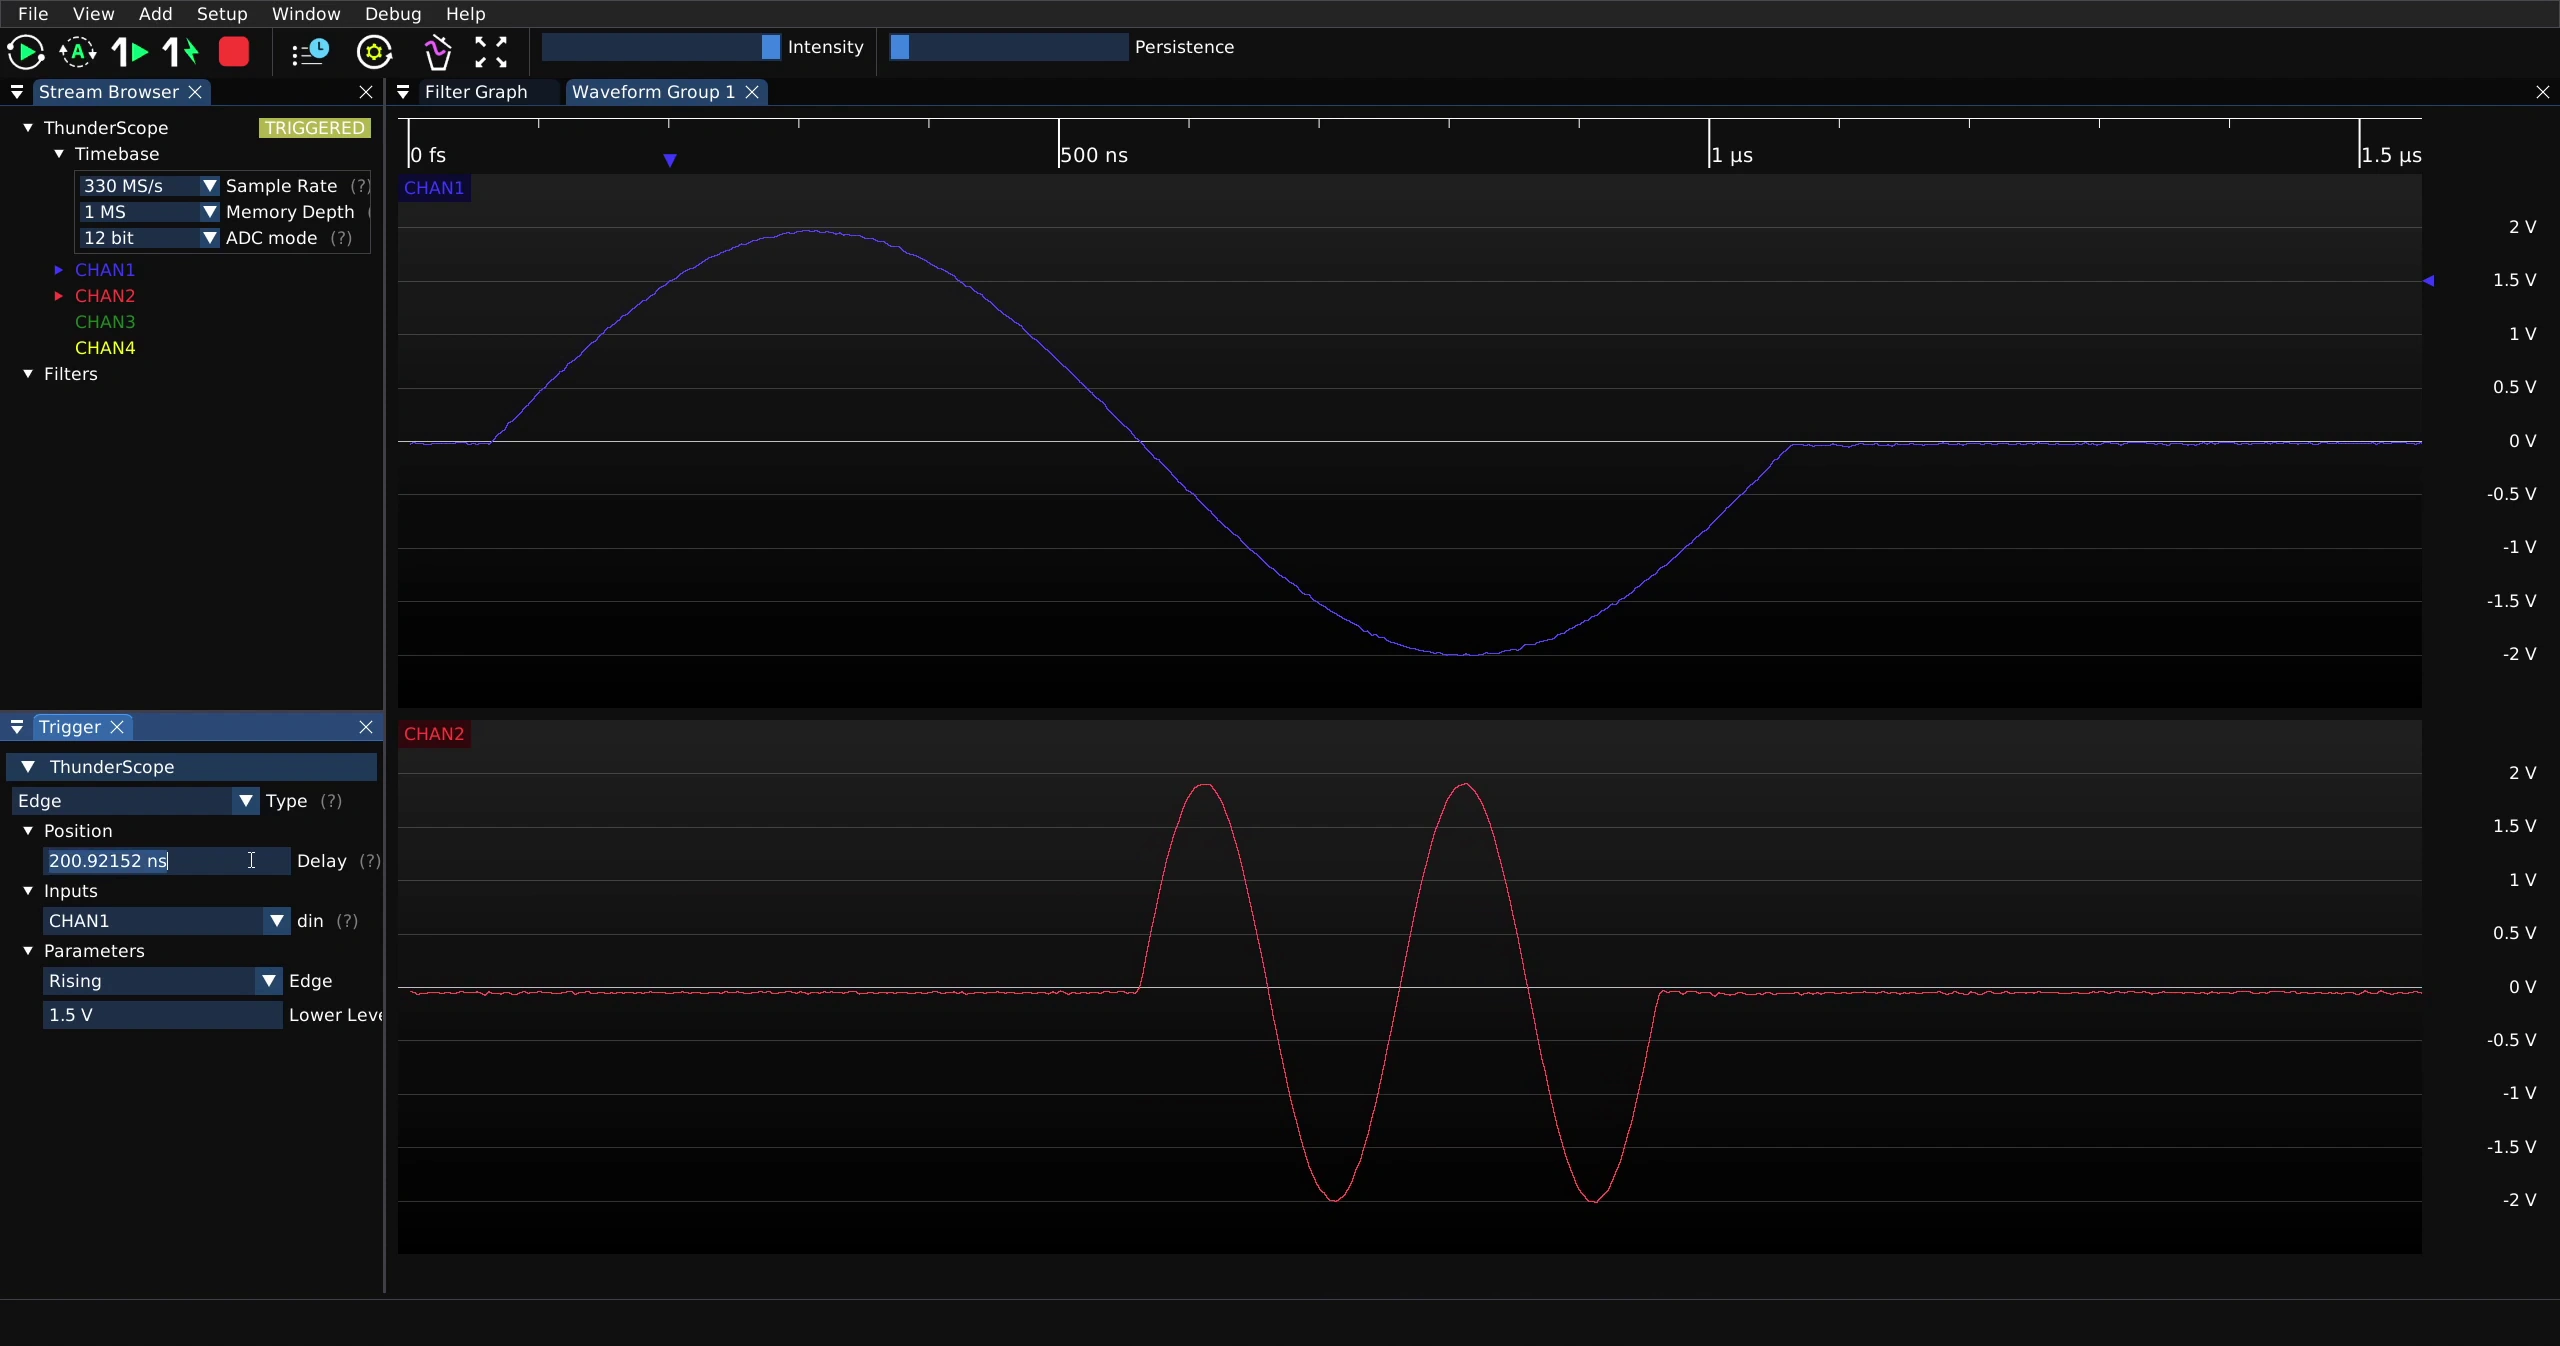Screen dimensions: 2560x1346
Task: Click the force single trigger icon
Action: click(181, 52)
